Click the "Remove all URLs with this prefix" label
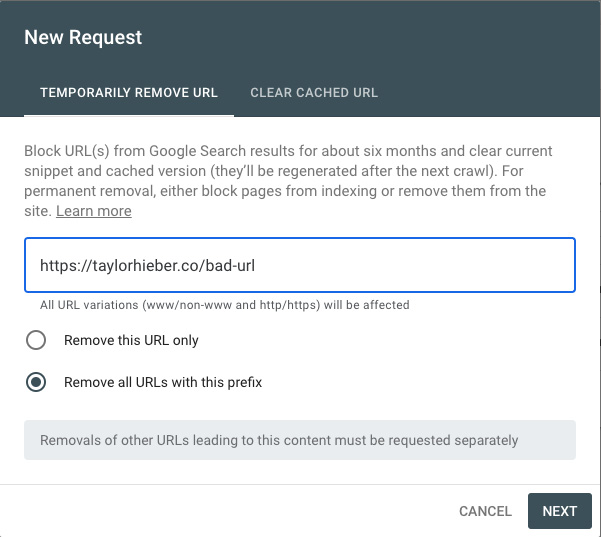This screenshot has width=601, height=537. tap(163, 382)
